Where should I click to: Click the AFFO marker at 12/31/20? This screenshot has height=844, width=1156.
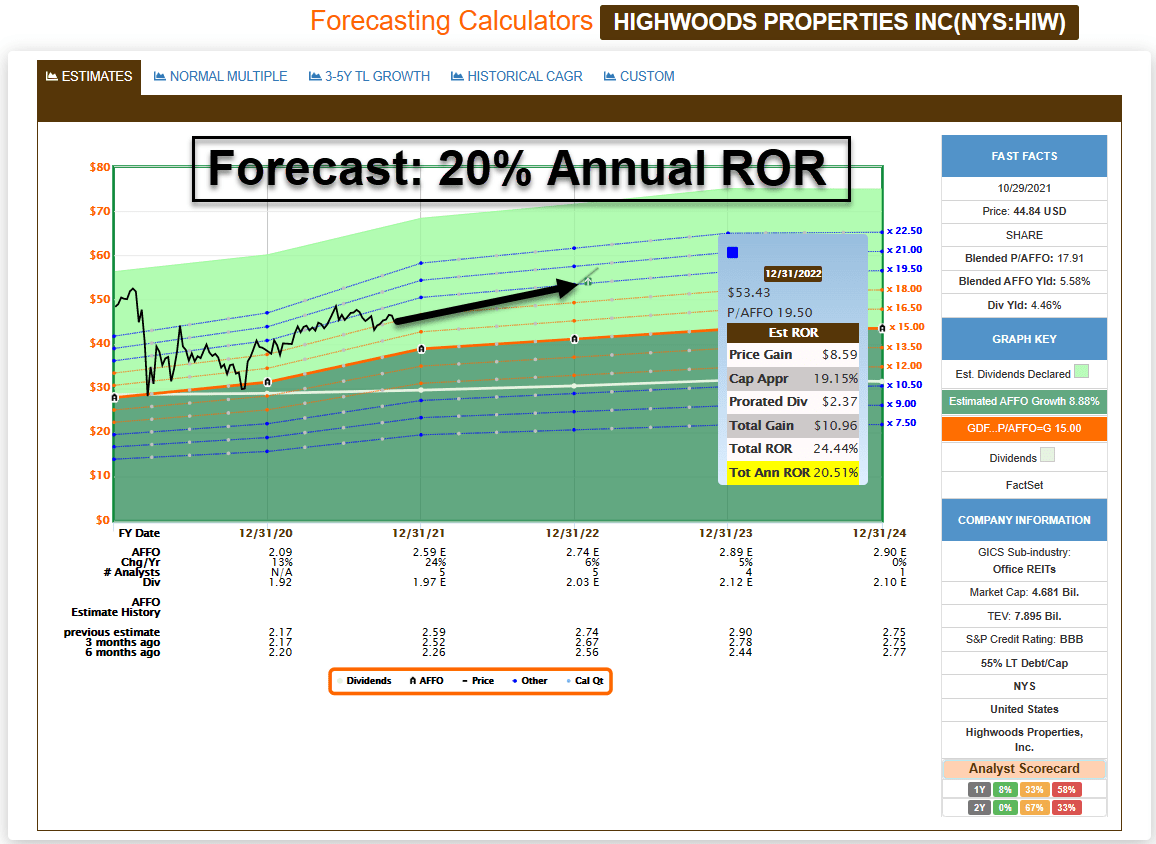(x=268, y=382)
